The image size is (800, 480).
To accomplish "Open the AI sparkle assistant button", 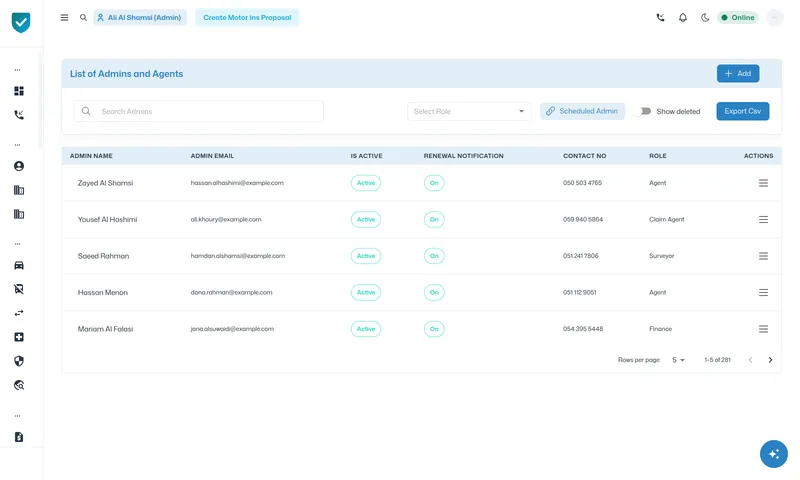I will pyautogui.click(x=773, y=453).
